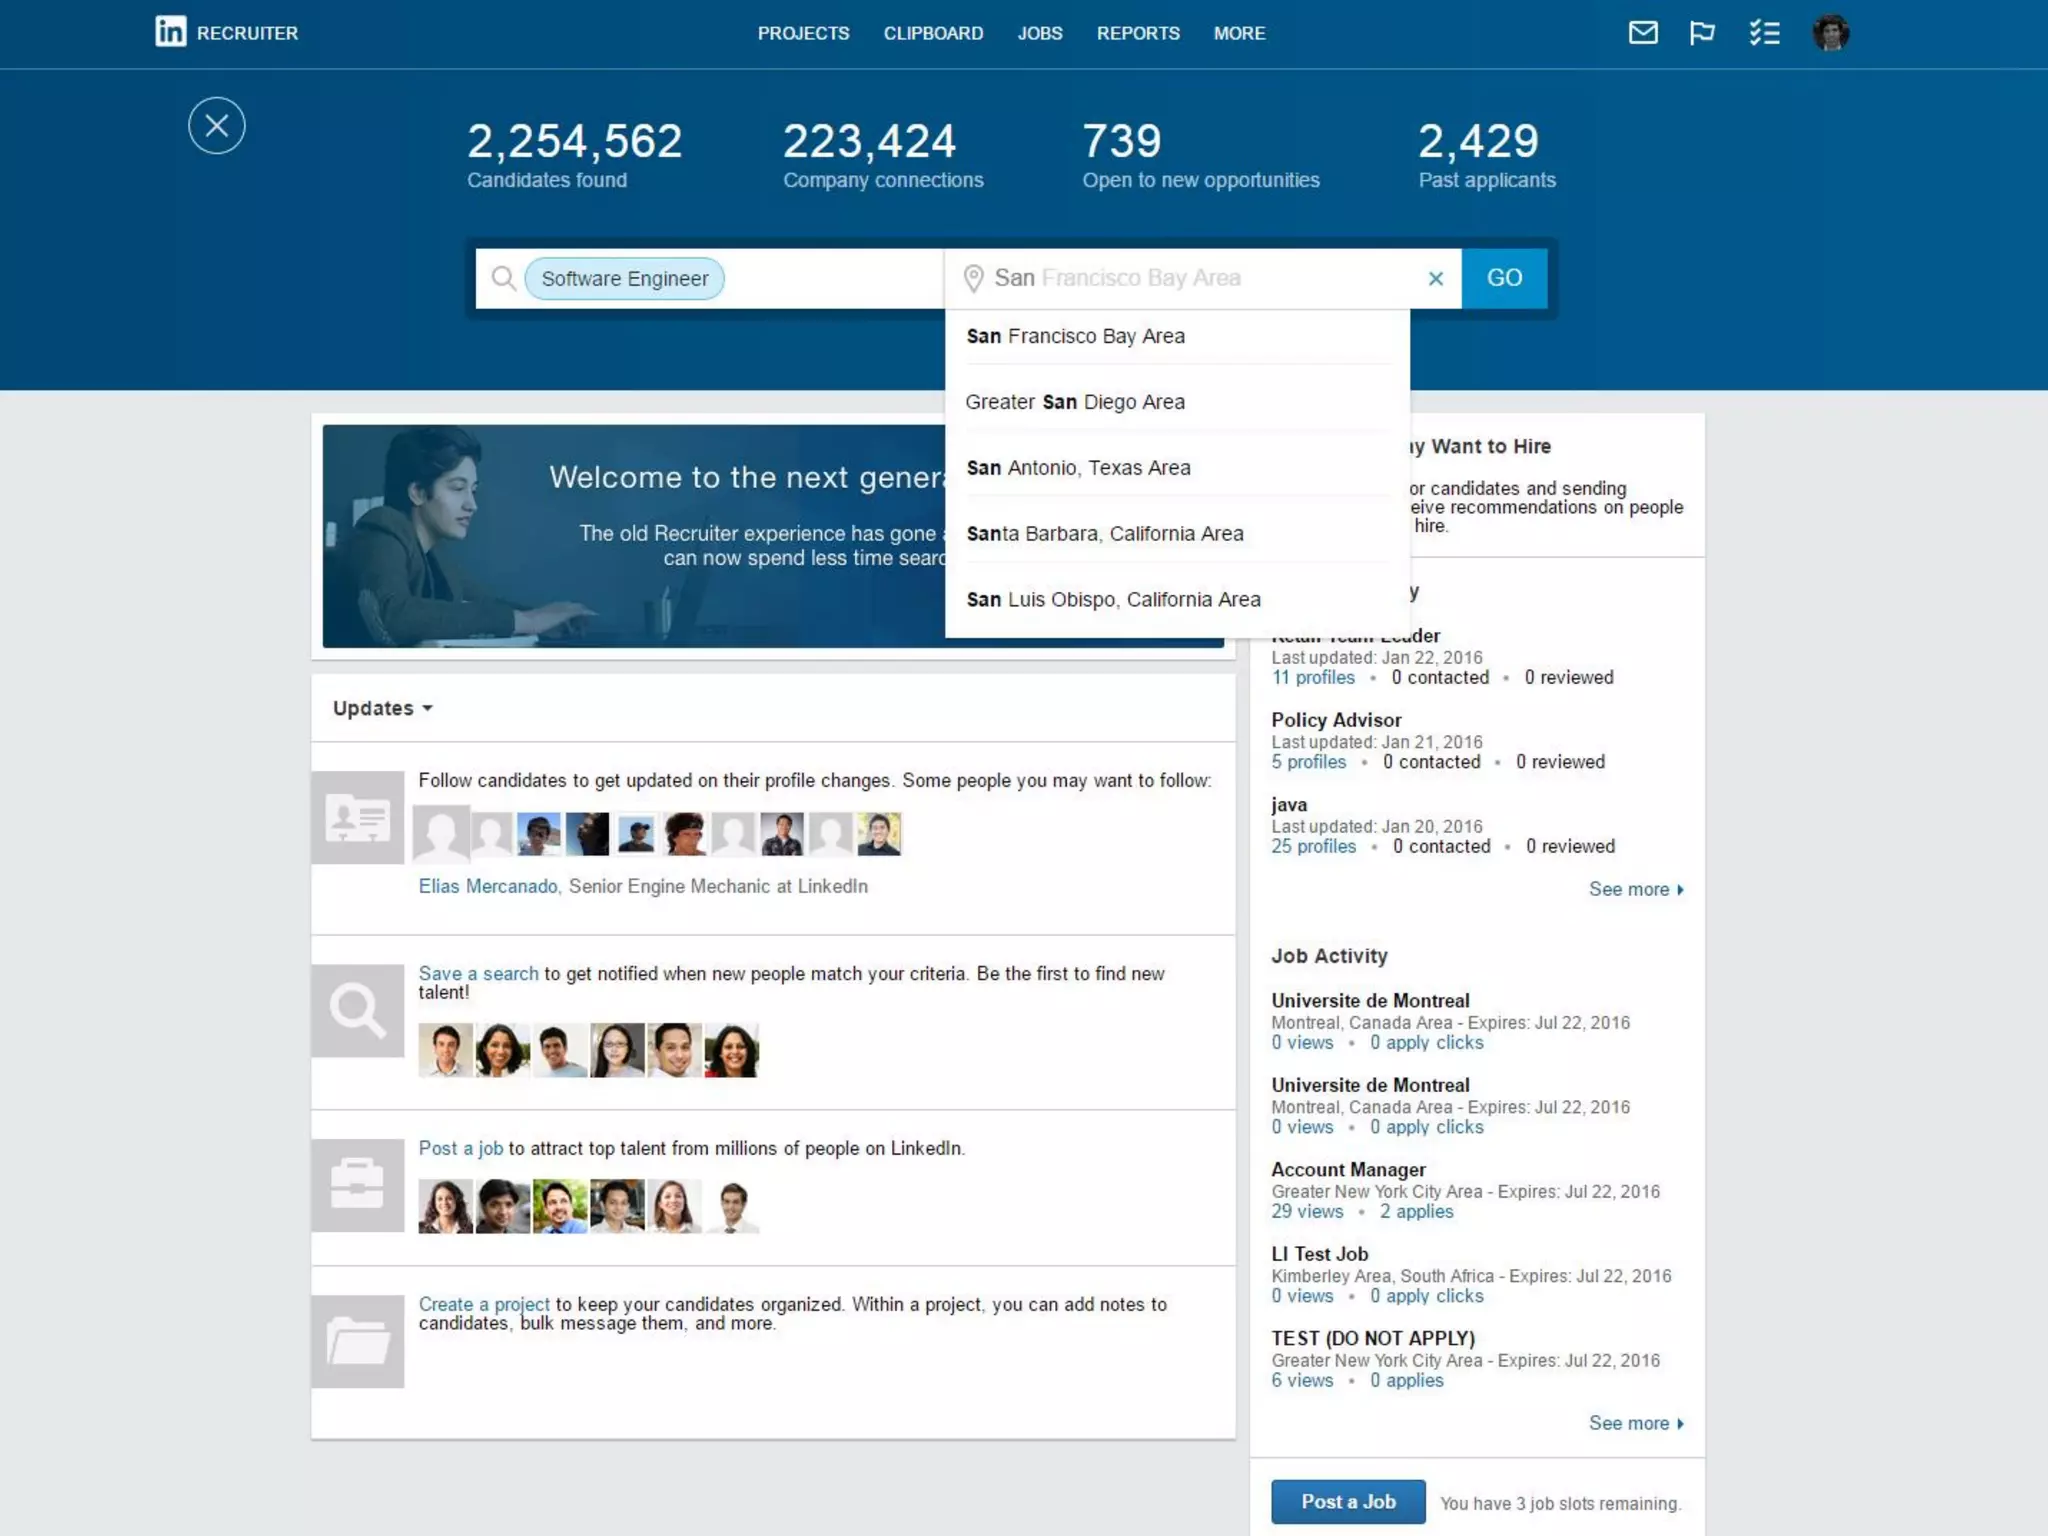Select Greater San Diego Area suggestion
2048x1536 pixels.
(1177, 402)
